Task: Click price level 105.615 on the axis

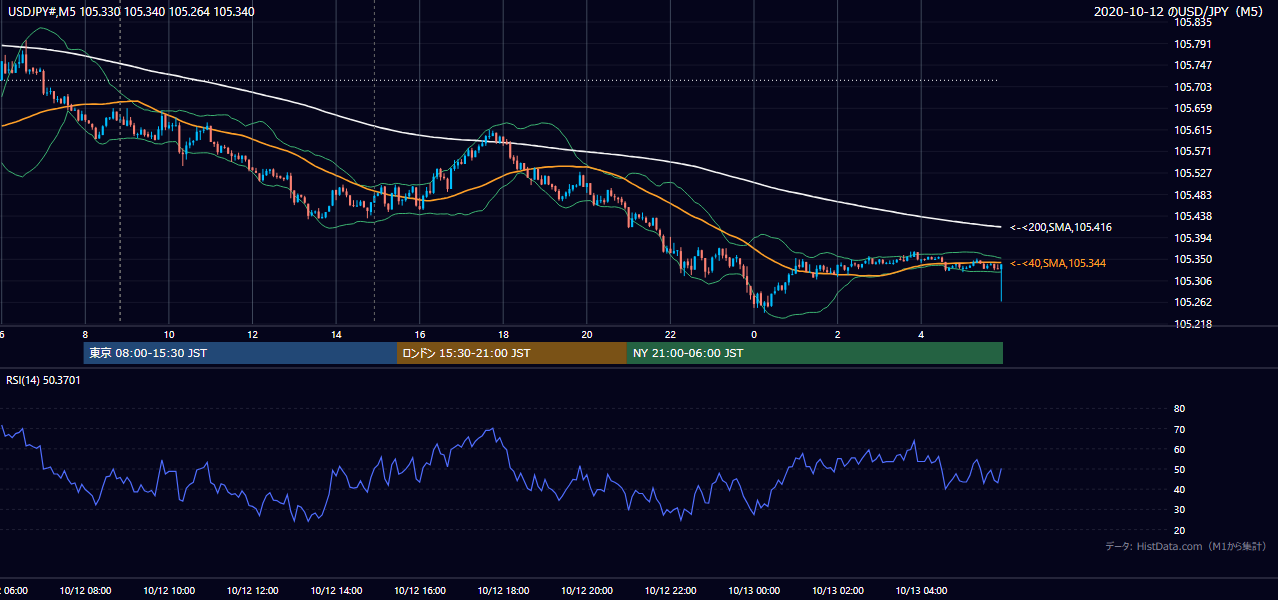Action: (x=1193, y=130)
